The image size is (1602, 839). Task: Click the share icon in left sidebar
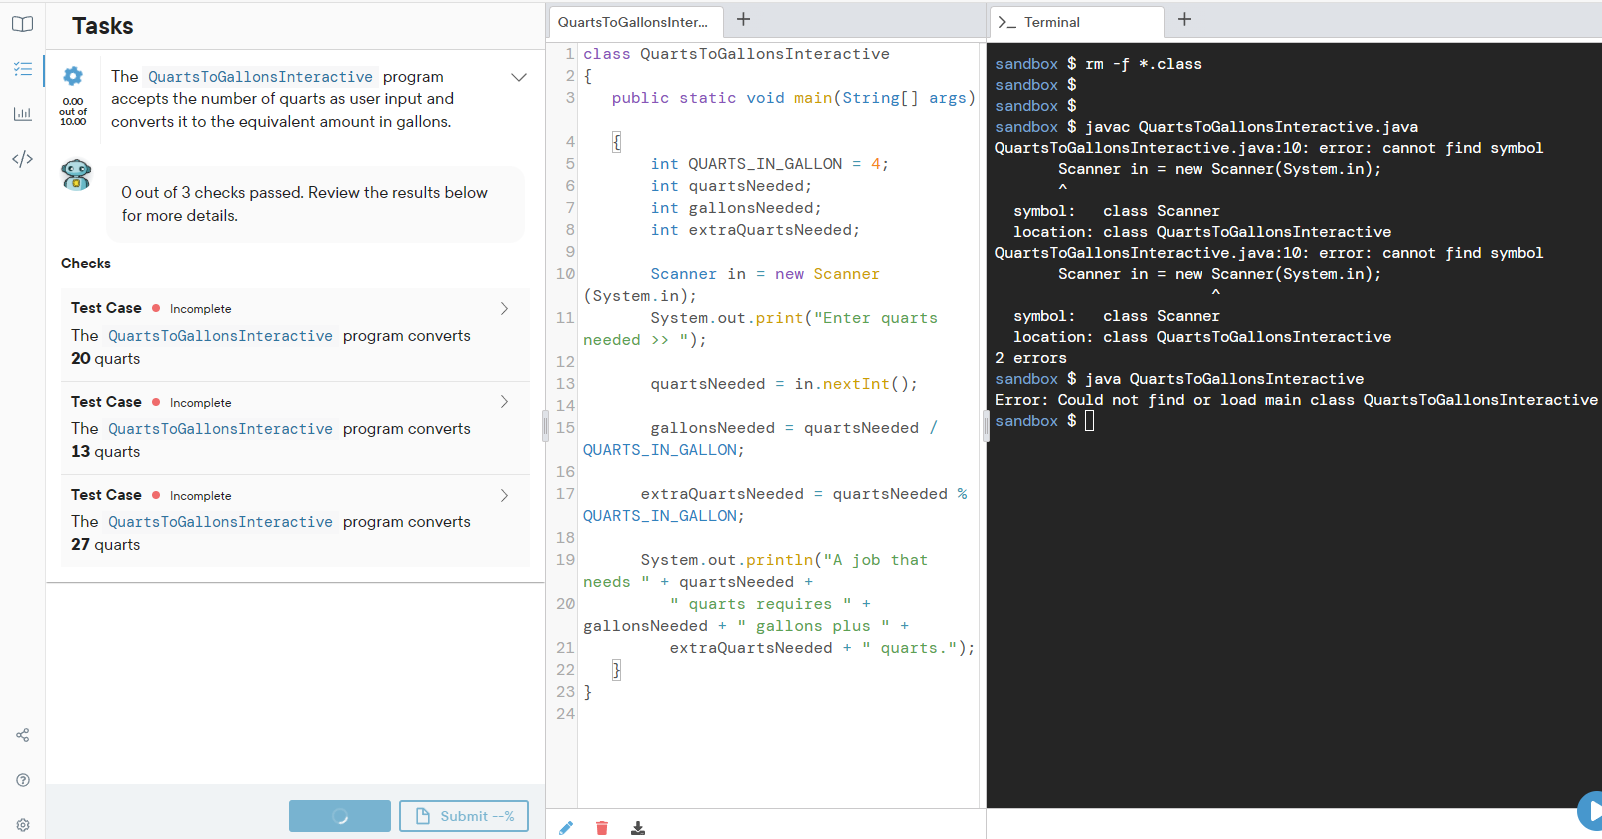22,735
